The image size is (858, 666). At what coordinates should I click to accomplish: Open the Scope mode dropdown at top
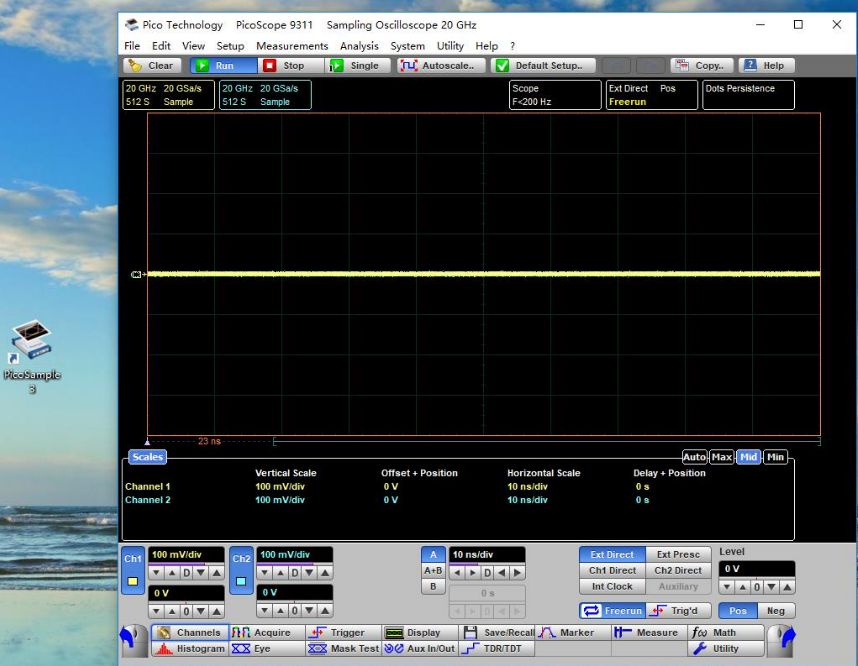point(553,95)
